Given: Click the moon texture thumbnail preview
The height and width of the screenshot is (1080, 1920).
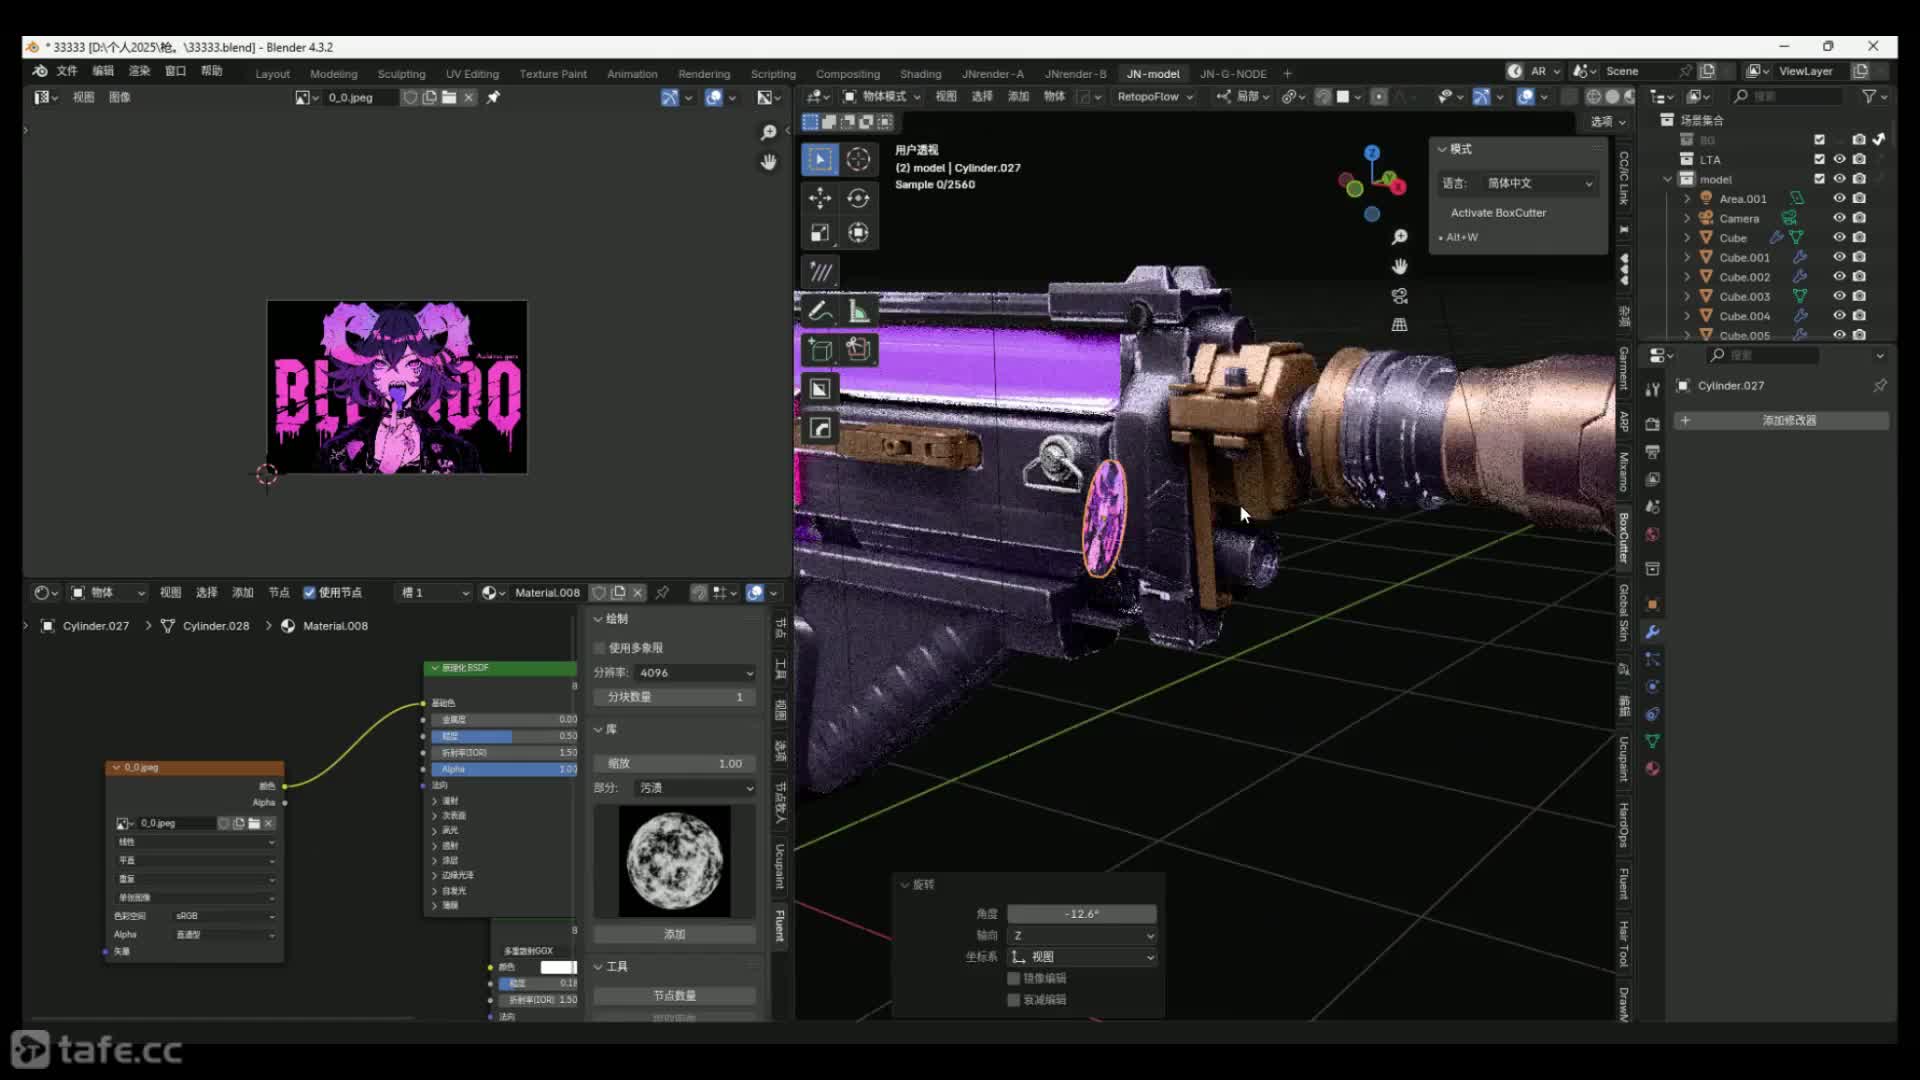Looking at the screenshot, I should 675,861.
